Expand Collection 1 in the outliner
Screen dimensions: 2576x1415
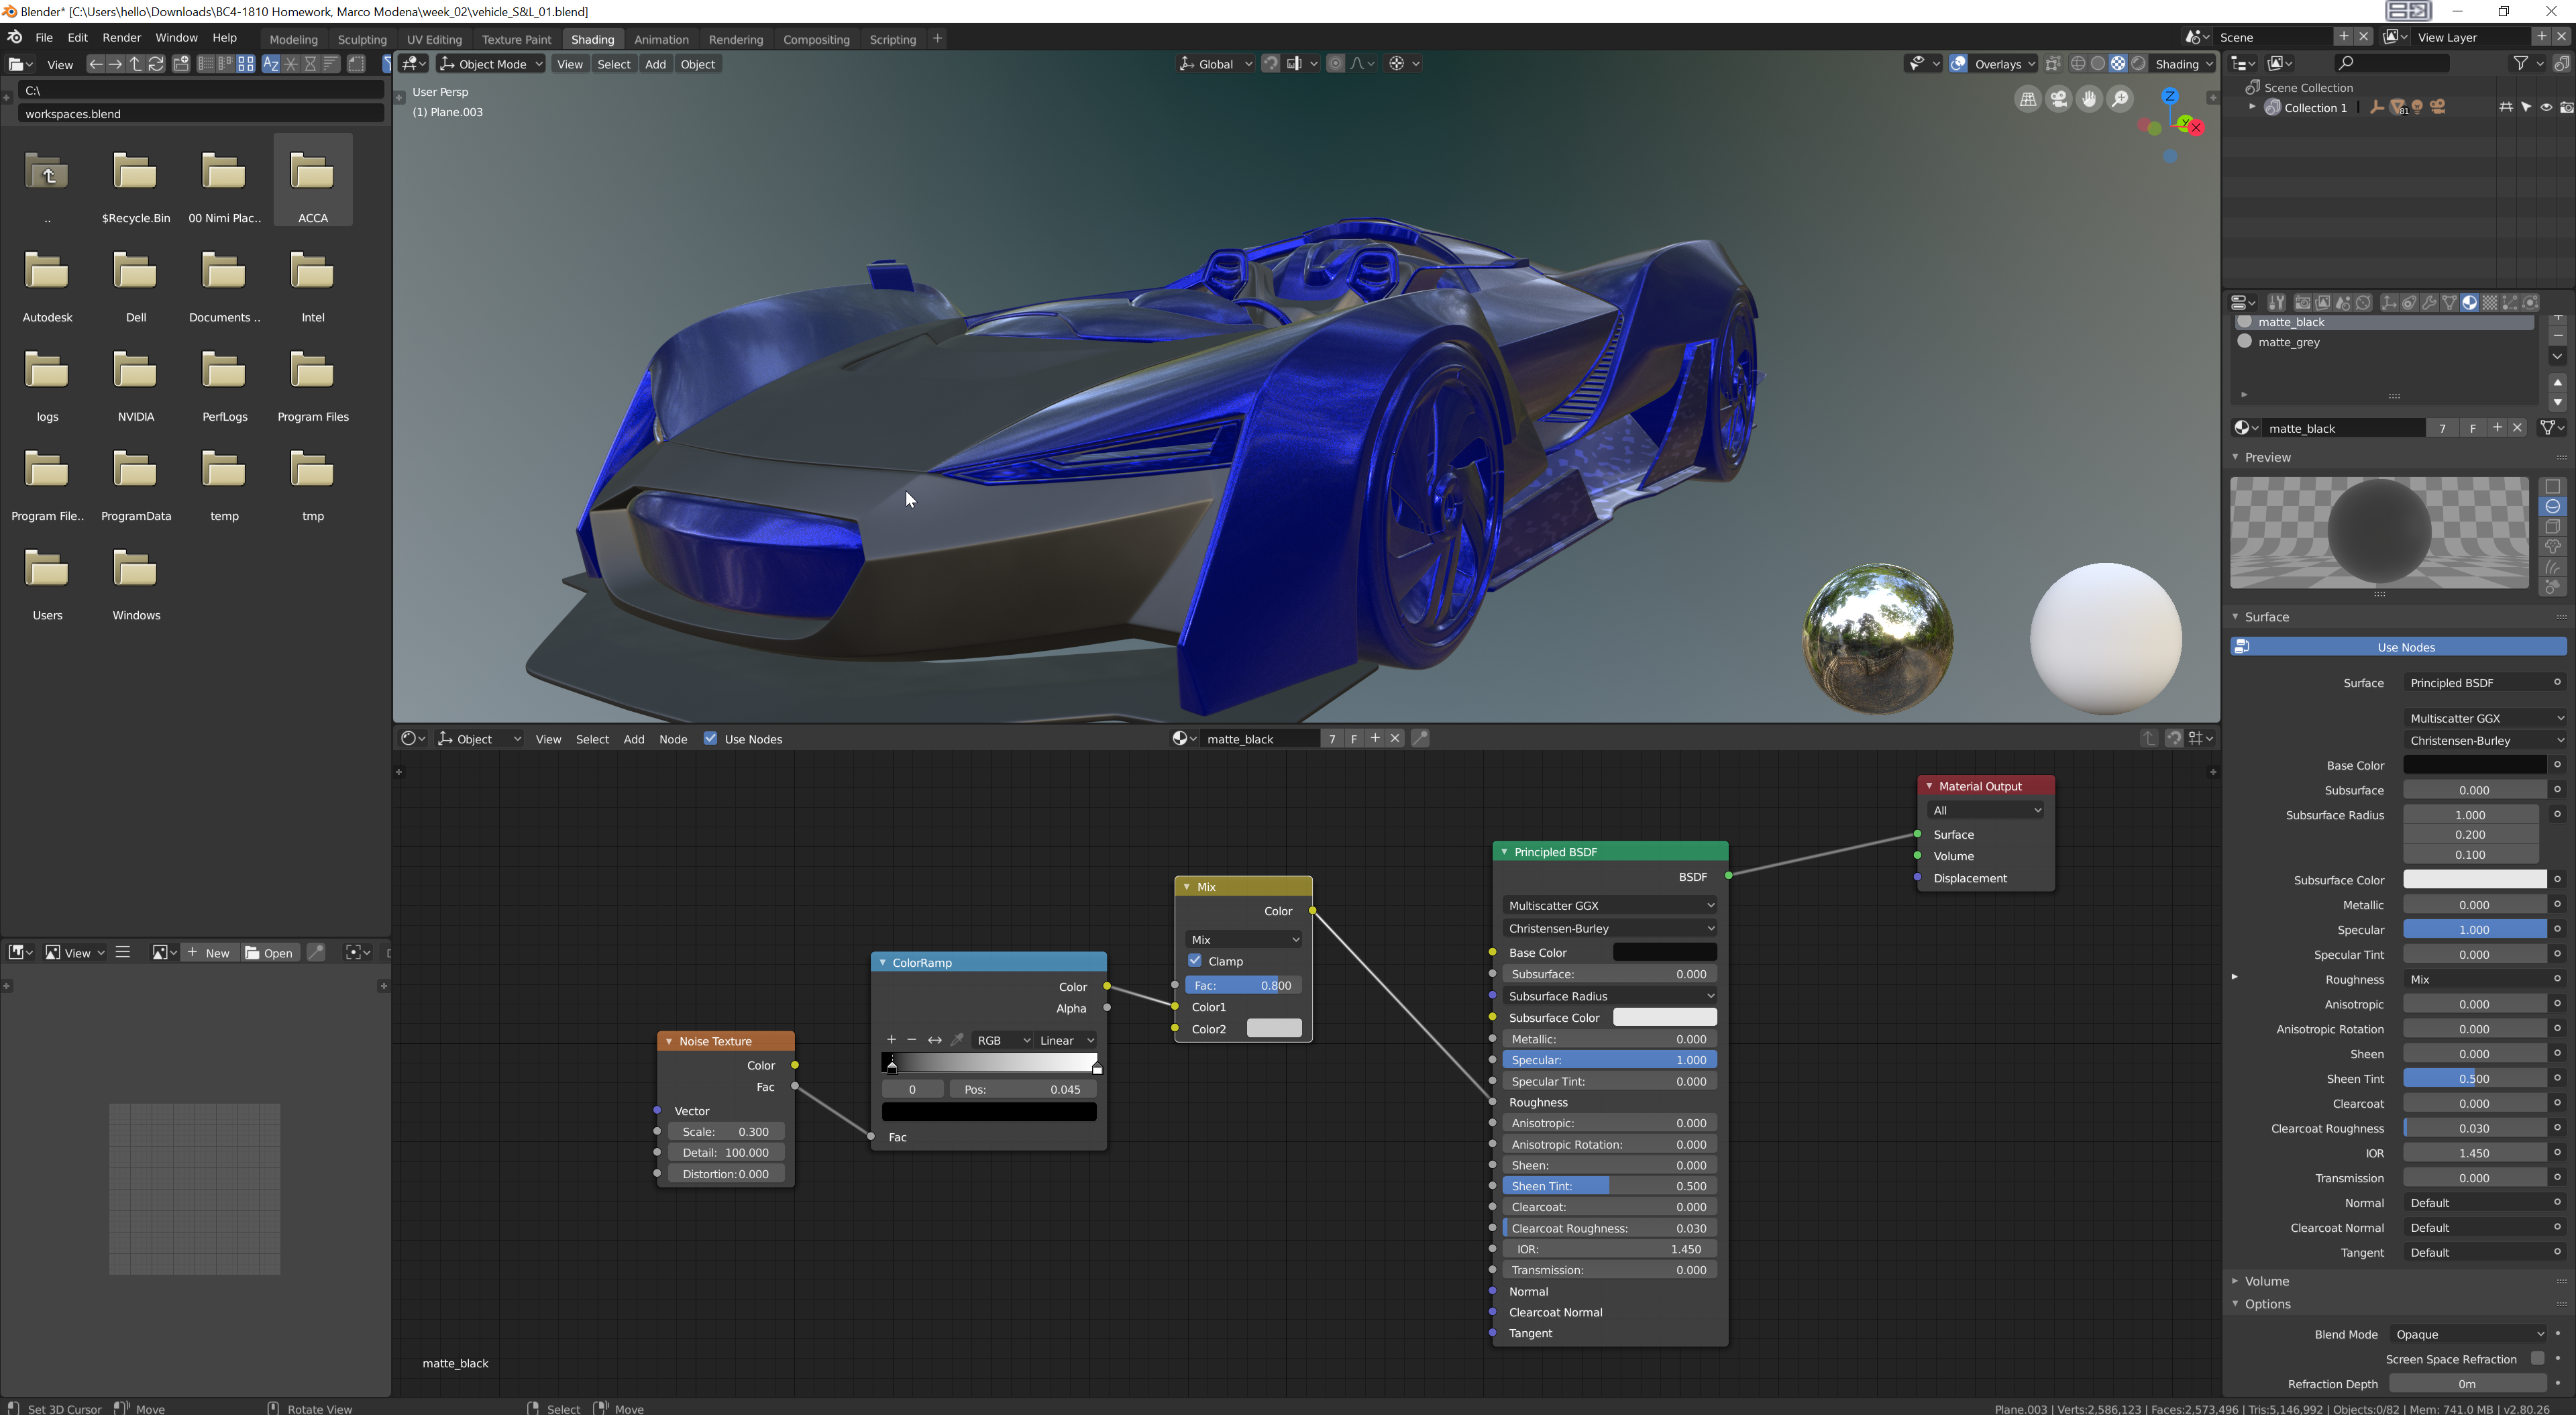2252,107
